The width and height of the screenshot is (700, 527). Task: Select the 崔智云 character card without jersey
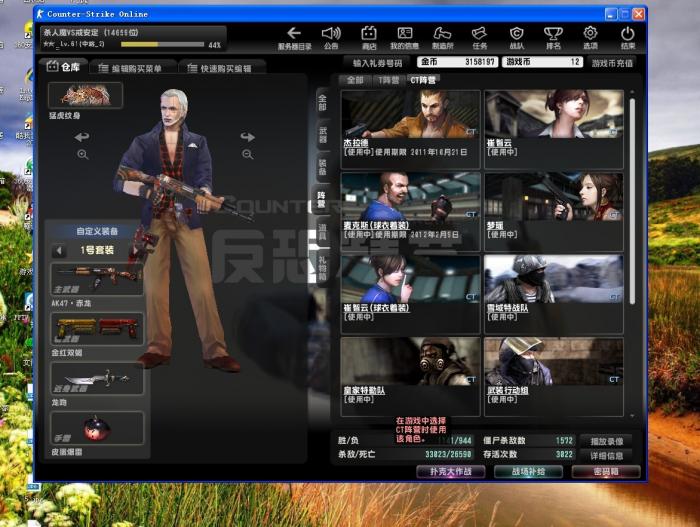[x=554, y=129]
